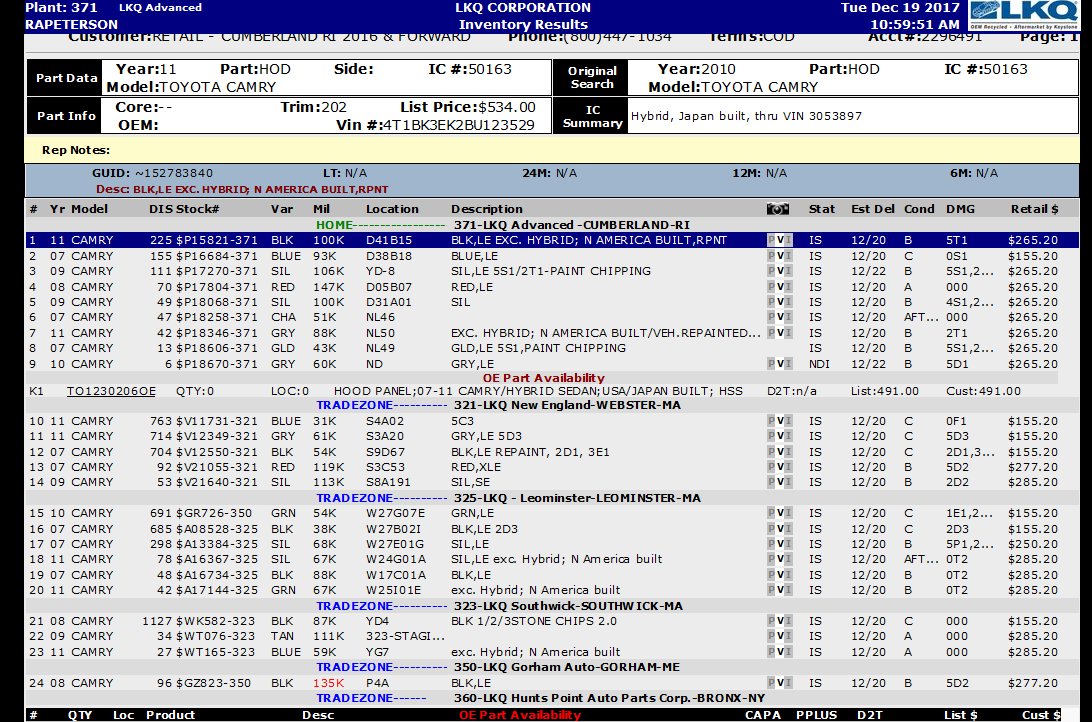Click the DIS Stock# column header
Image resolution: width=1092 pixels, height=722 pixels.
(x=184, y=209)
